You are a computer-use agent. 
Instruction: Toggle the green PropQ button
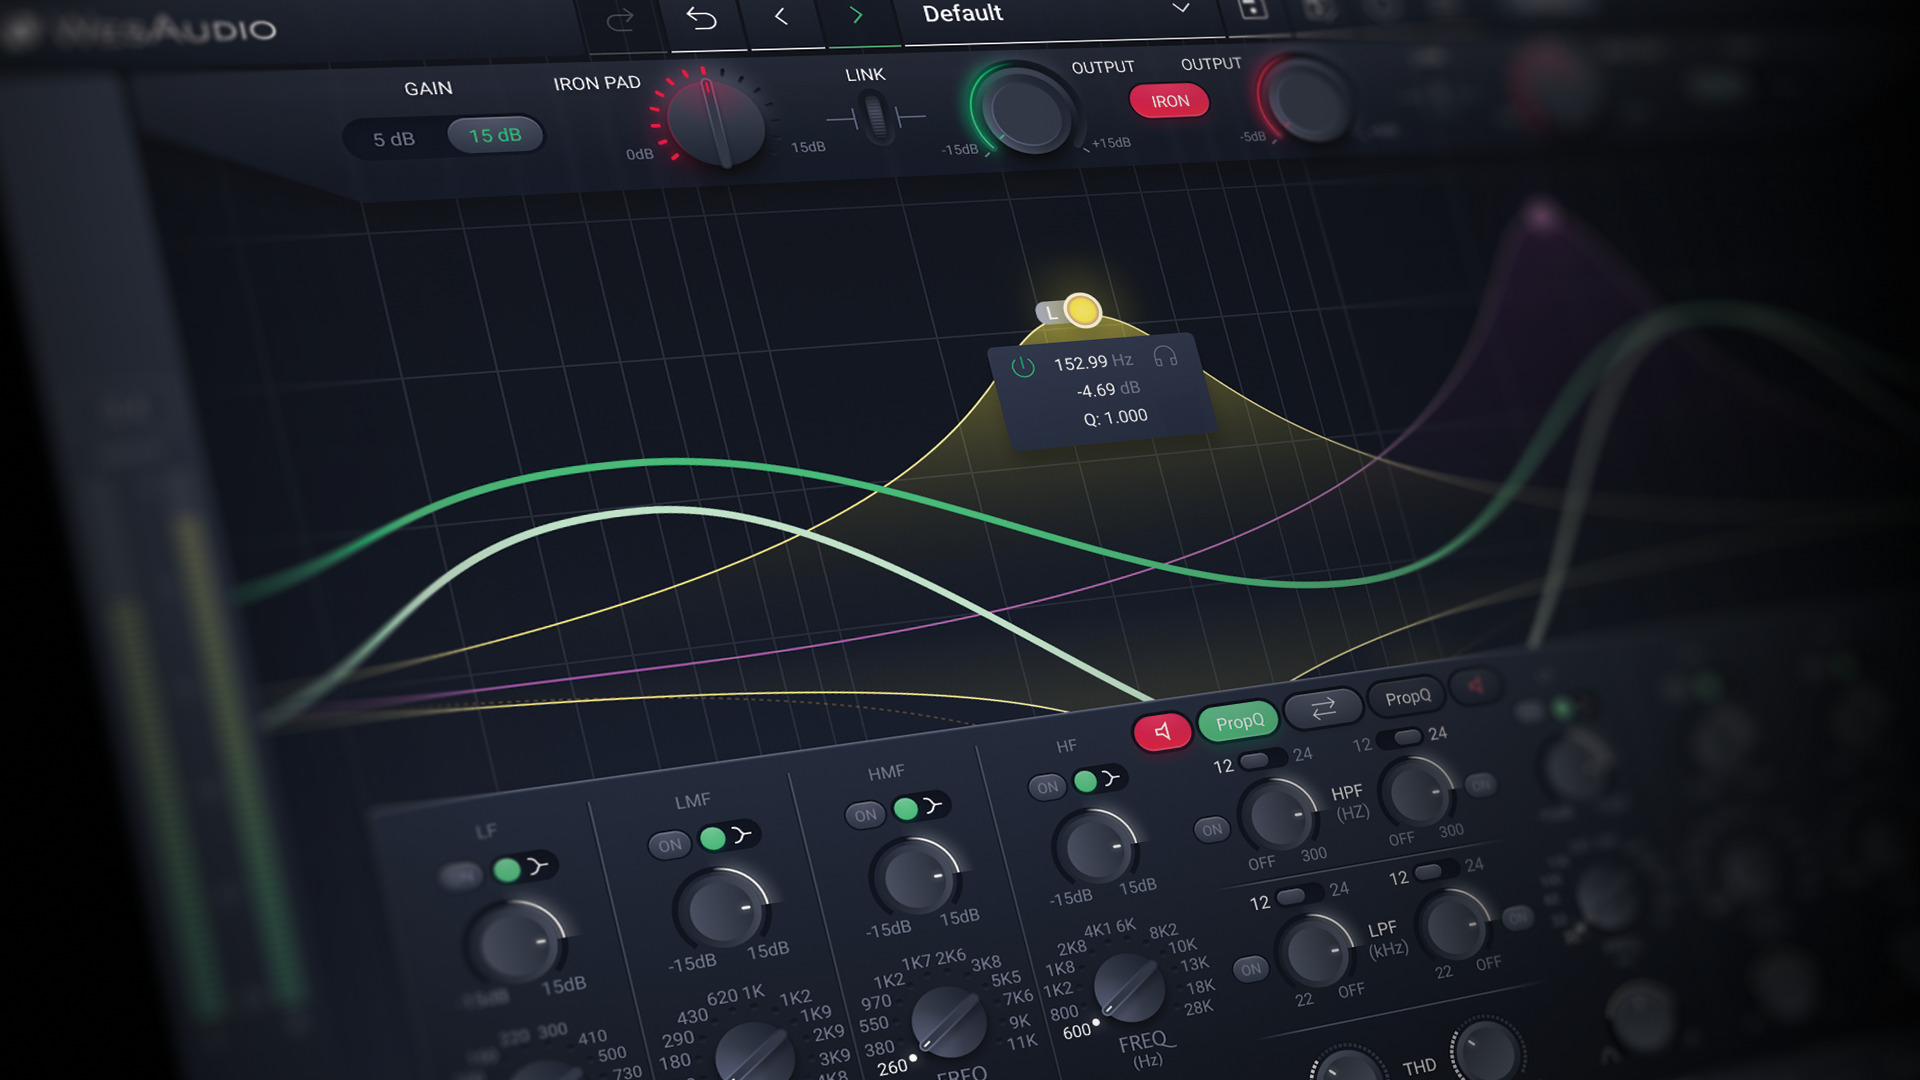tap(1239, 722)
